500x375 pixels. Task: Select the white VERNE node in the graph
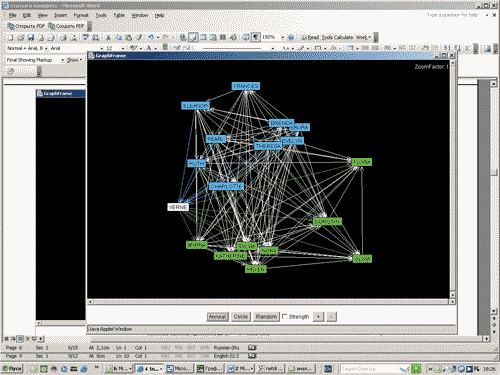[178, 207]
